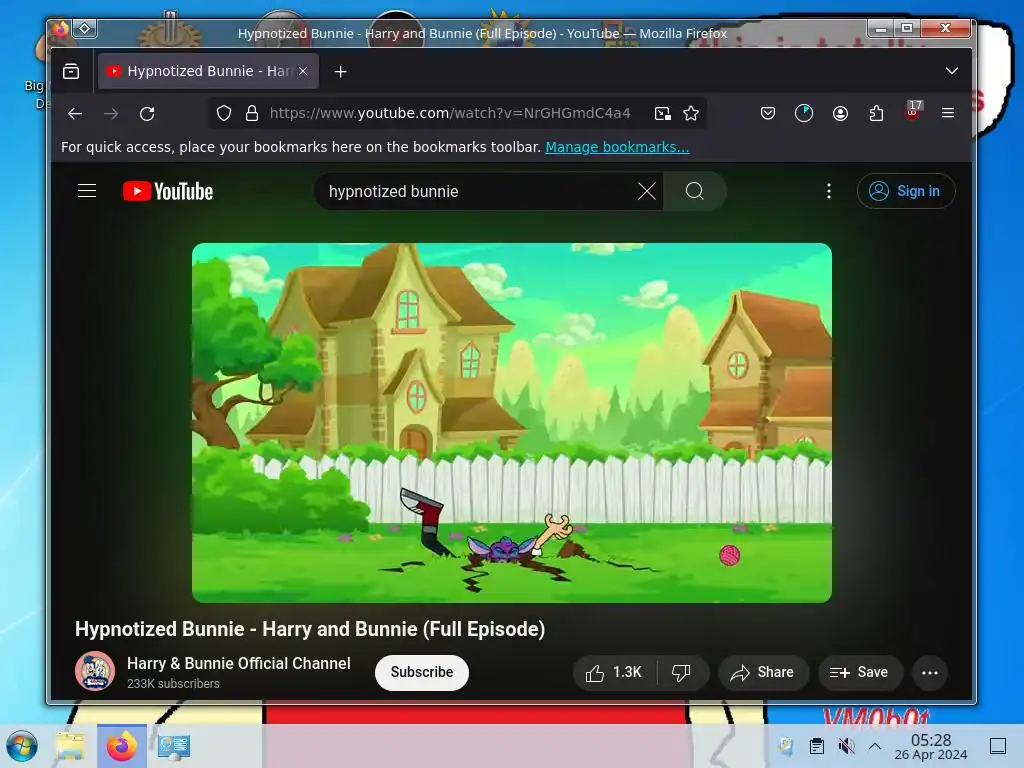Viewport: 1024px width, 768px height.
Task: Like the video with thumbs up
Action: click(x=614, y=673)
